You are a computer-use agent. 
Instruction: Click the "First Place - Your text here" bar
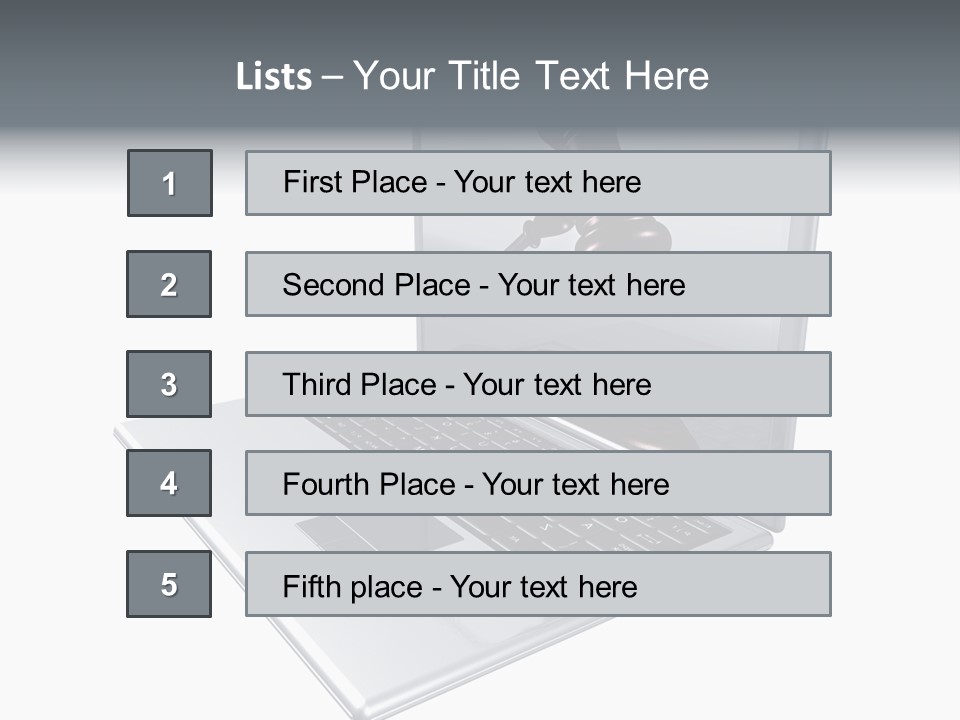[x=538, y=183]
